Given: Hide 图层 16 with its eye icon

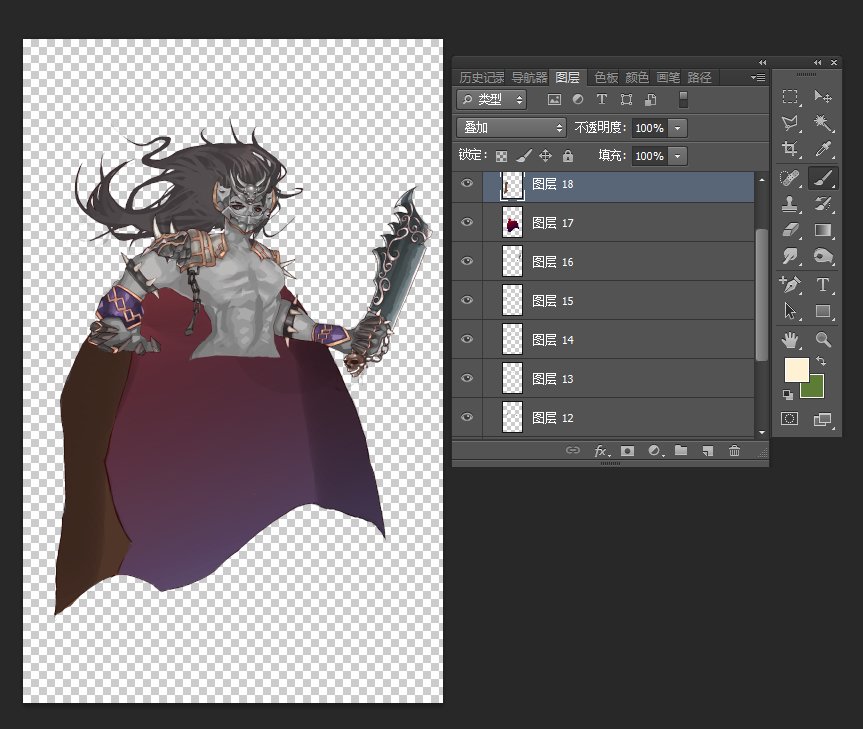Looking at the screenshot, I should [467, 261].
